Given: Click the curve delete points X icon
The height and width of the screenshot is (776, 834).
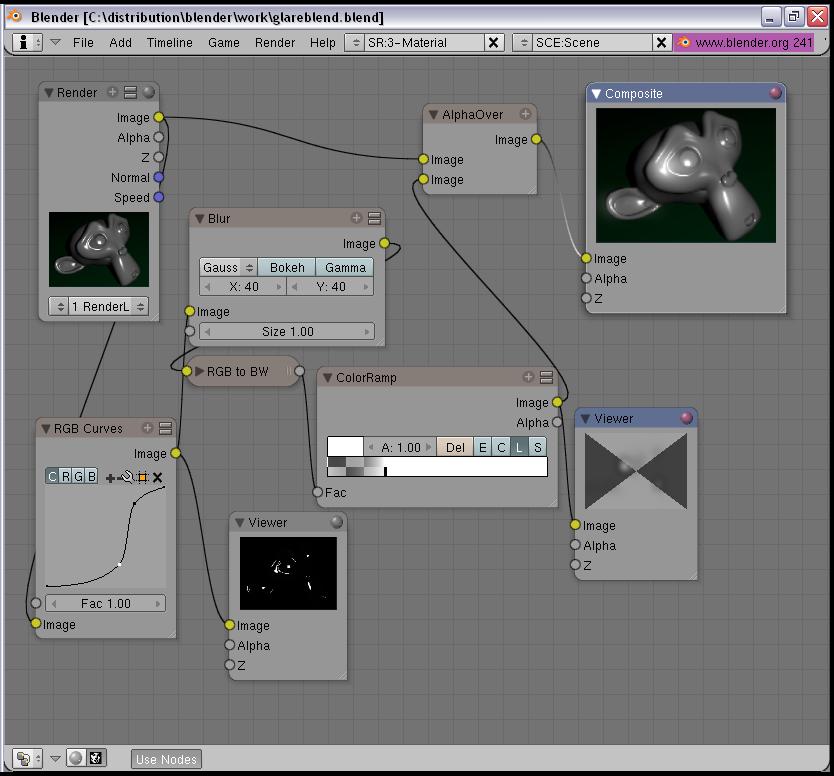Looking at the screenshot, I should point(157,478).
